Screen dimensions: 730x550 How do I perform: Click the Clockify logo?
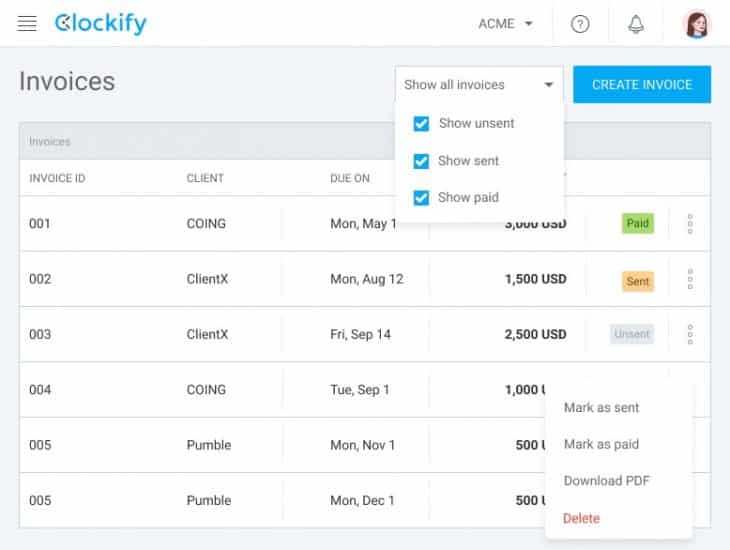click(x=101, y=23)
